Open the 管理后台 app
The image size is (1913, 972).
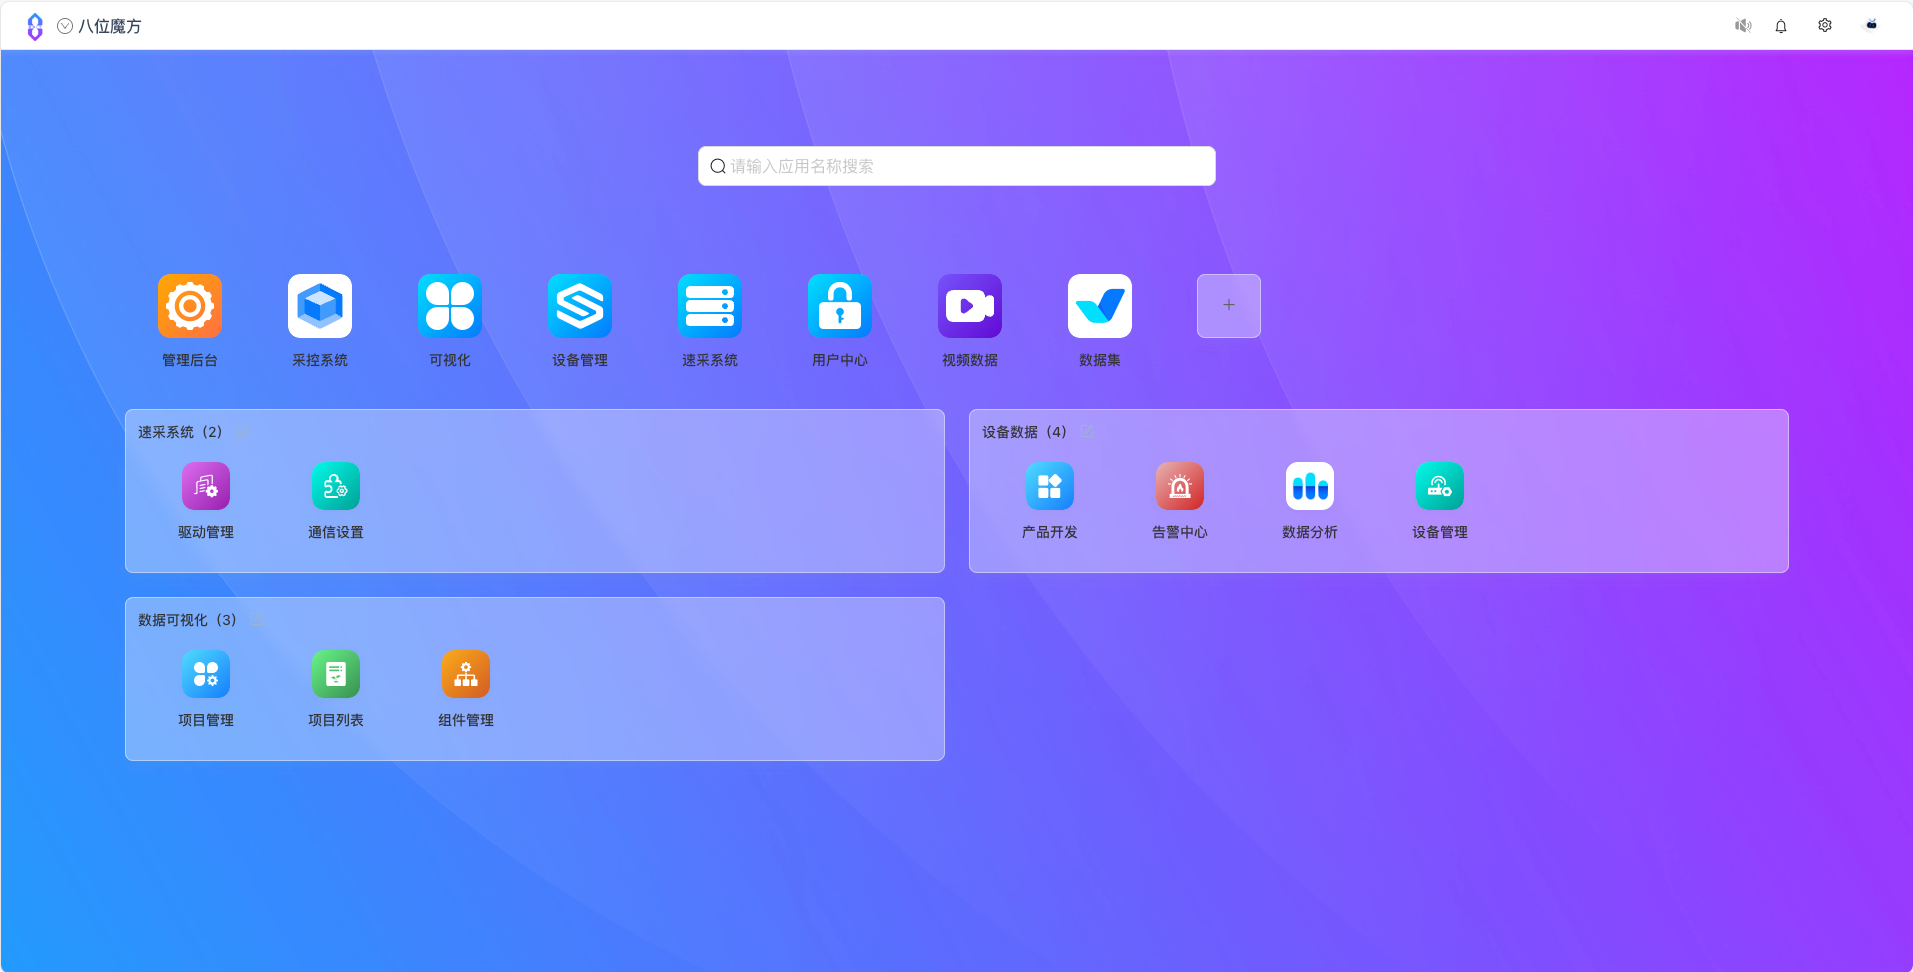[x=190, y=306]
